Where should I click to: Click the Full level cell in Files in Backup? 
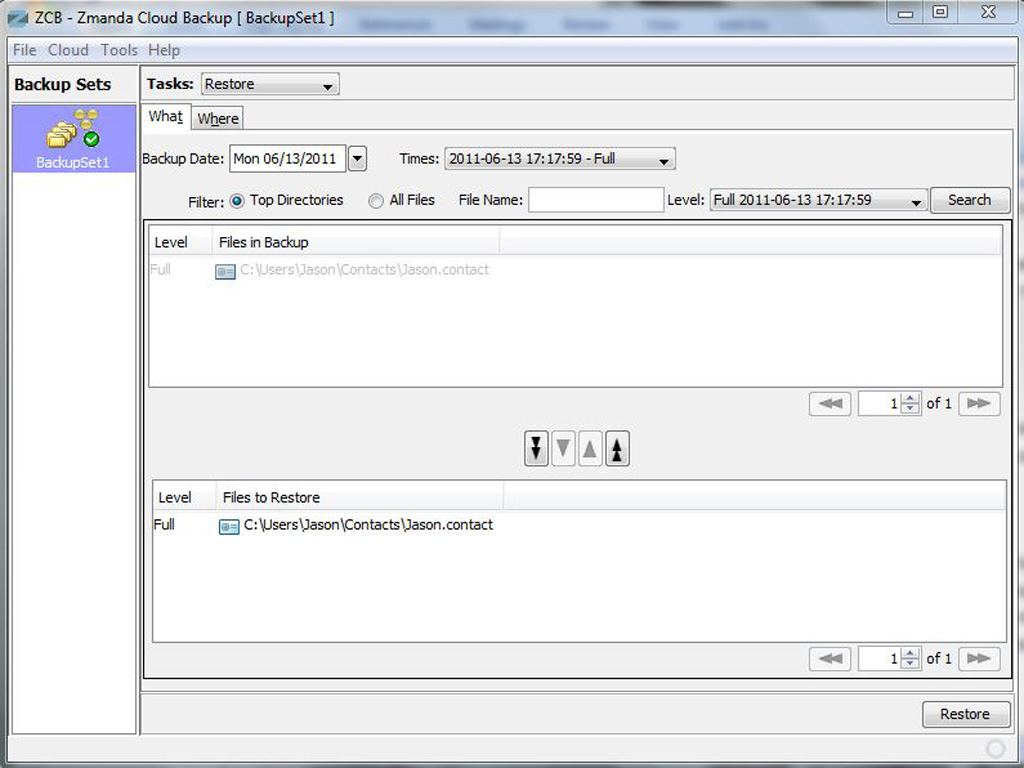tap(161, 269)
